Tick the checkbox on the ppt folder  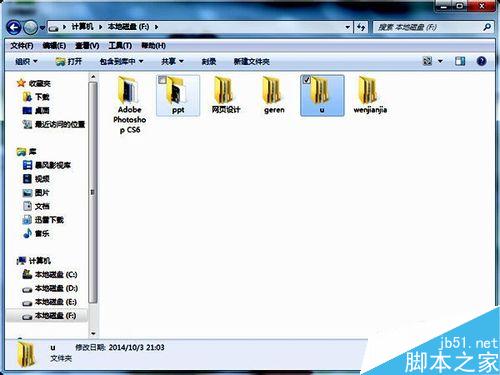[x=162, y=80]
